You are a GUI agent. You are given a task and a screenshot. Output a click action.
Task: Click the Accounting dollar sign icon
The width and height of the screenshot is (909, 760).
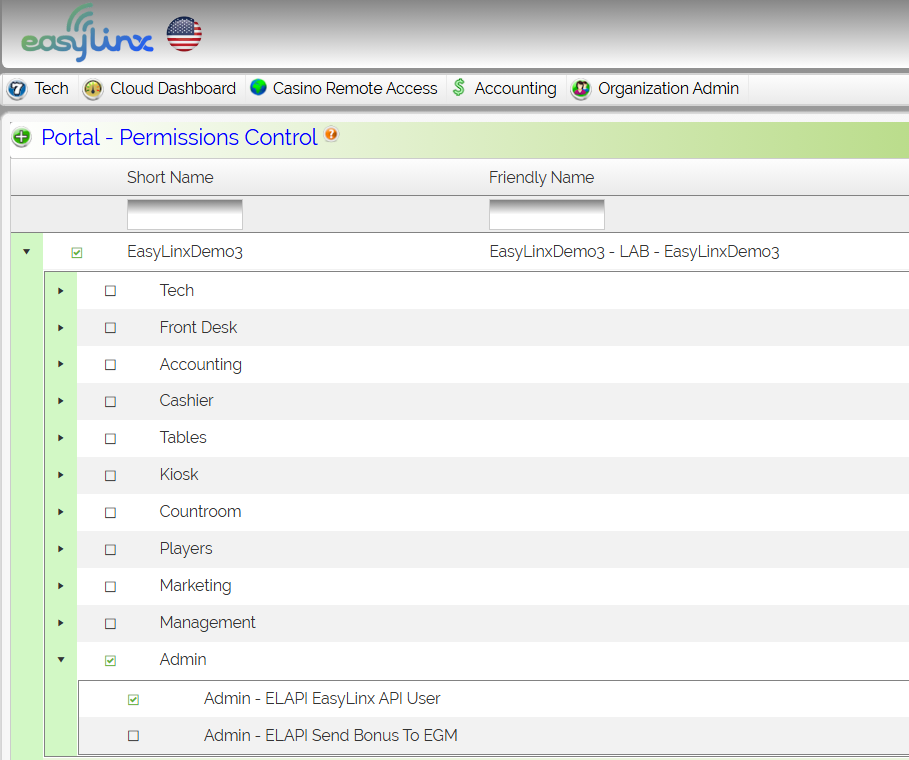[x=459, y=88]
